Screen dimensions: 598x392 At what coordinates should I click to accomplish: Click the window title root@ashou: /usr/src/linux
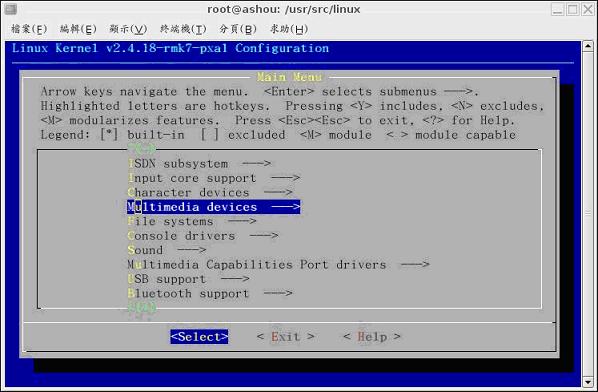284,9
